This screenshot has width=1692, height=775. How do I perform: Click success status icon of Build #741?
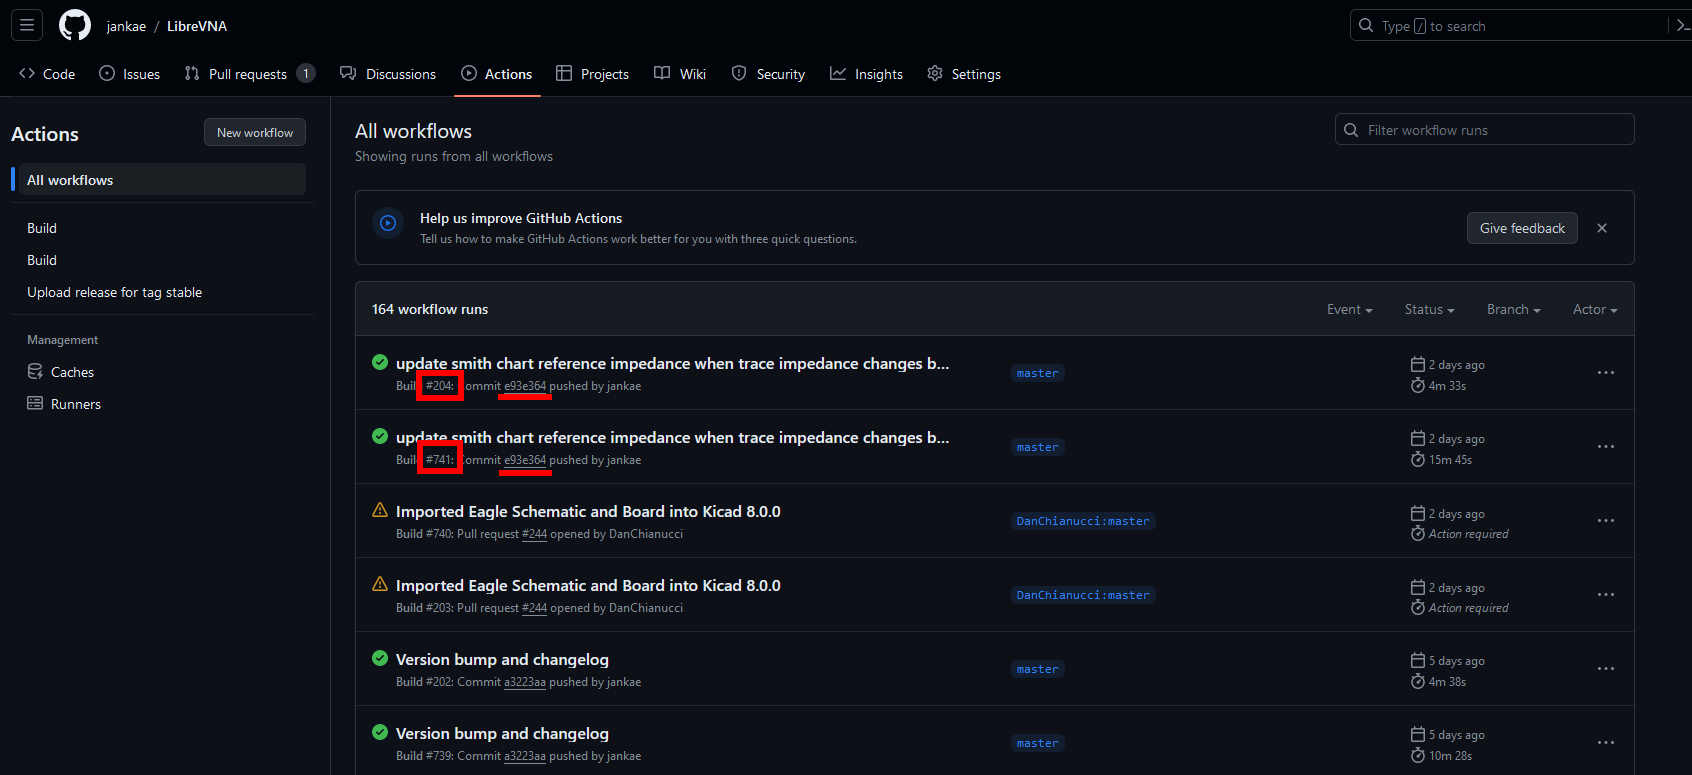[x=380, y=436]
